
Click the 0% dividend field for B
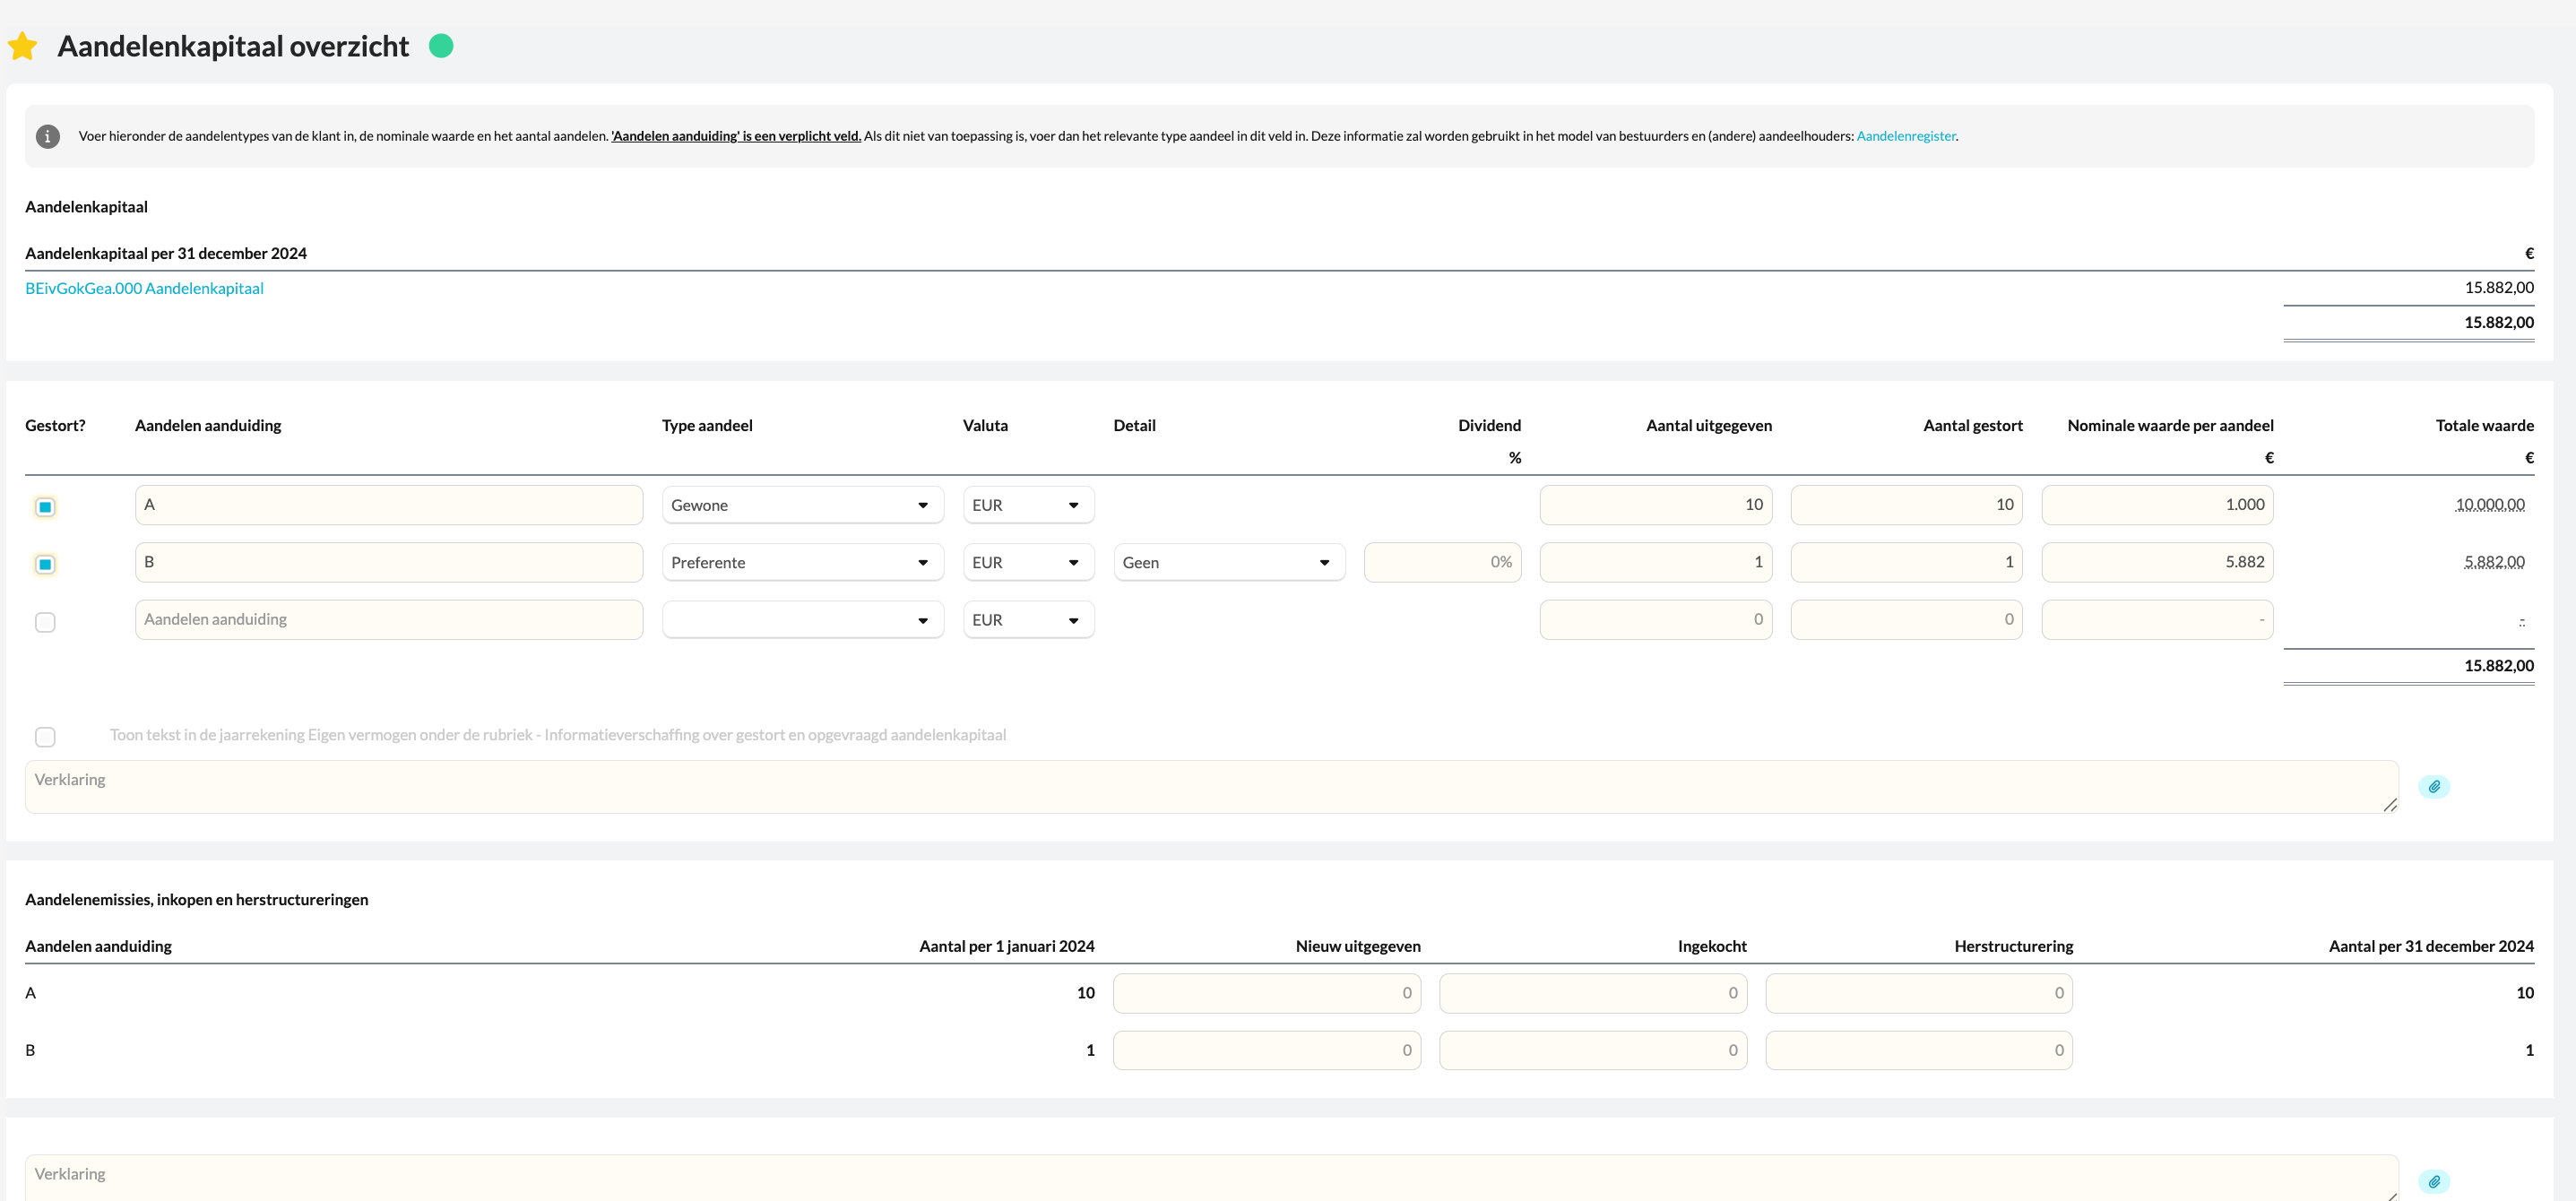coord(1441,562)
